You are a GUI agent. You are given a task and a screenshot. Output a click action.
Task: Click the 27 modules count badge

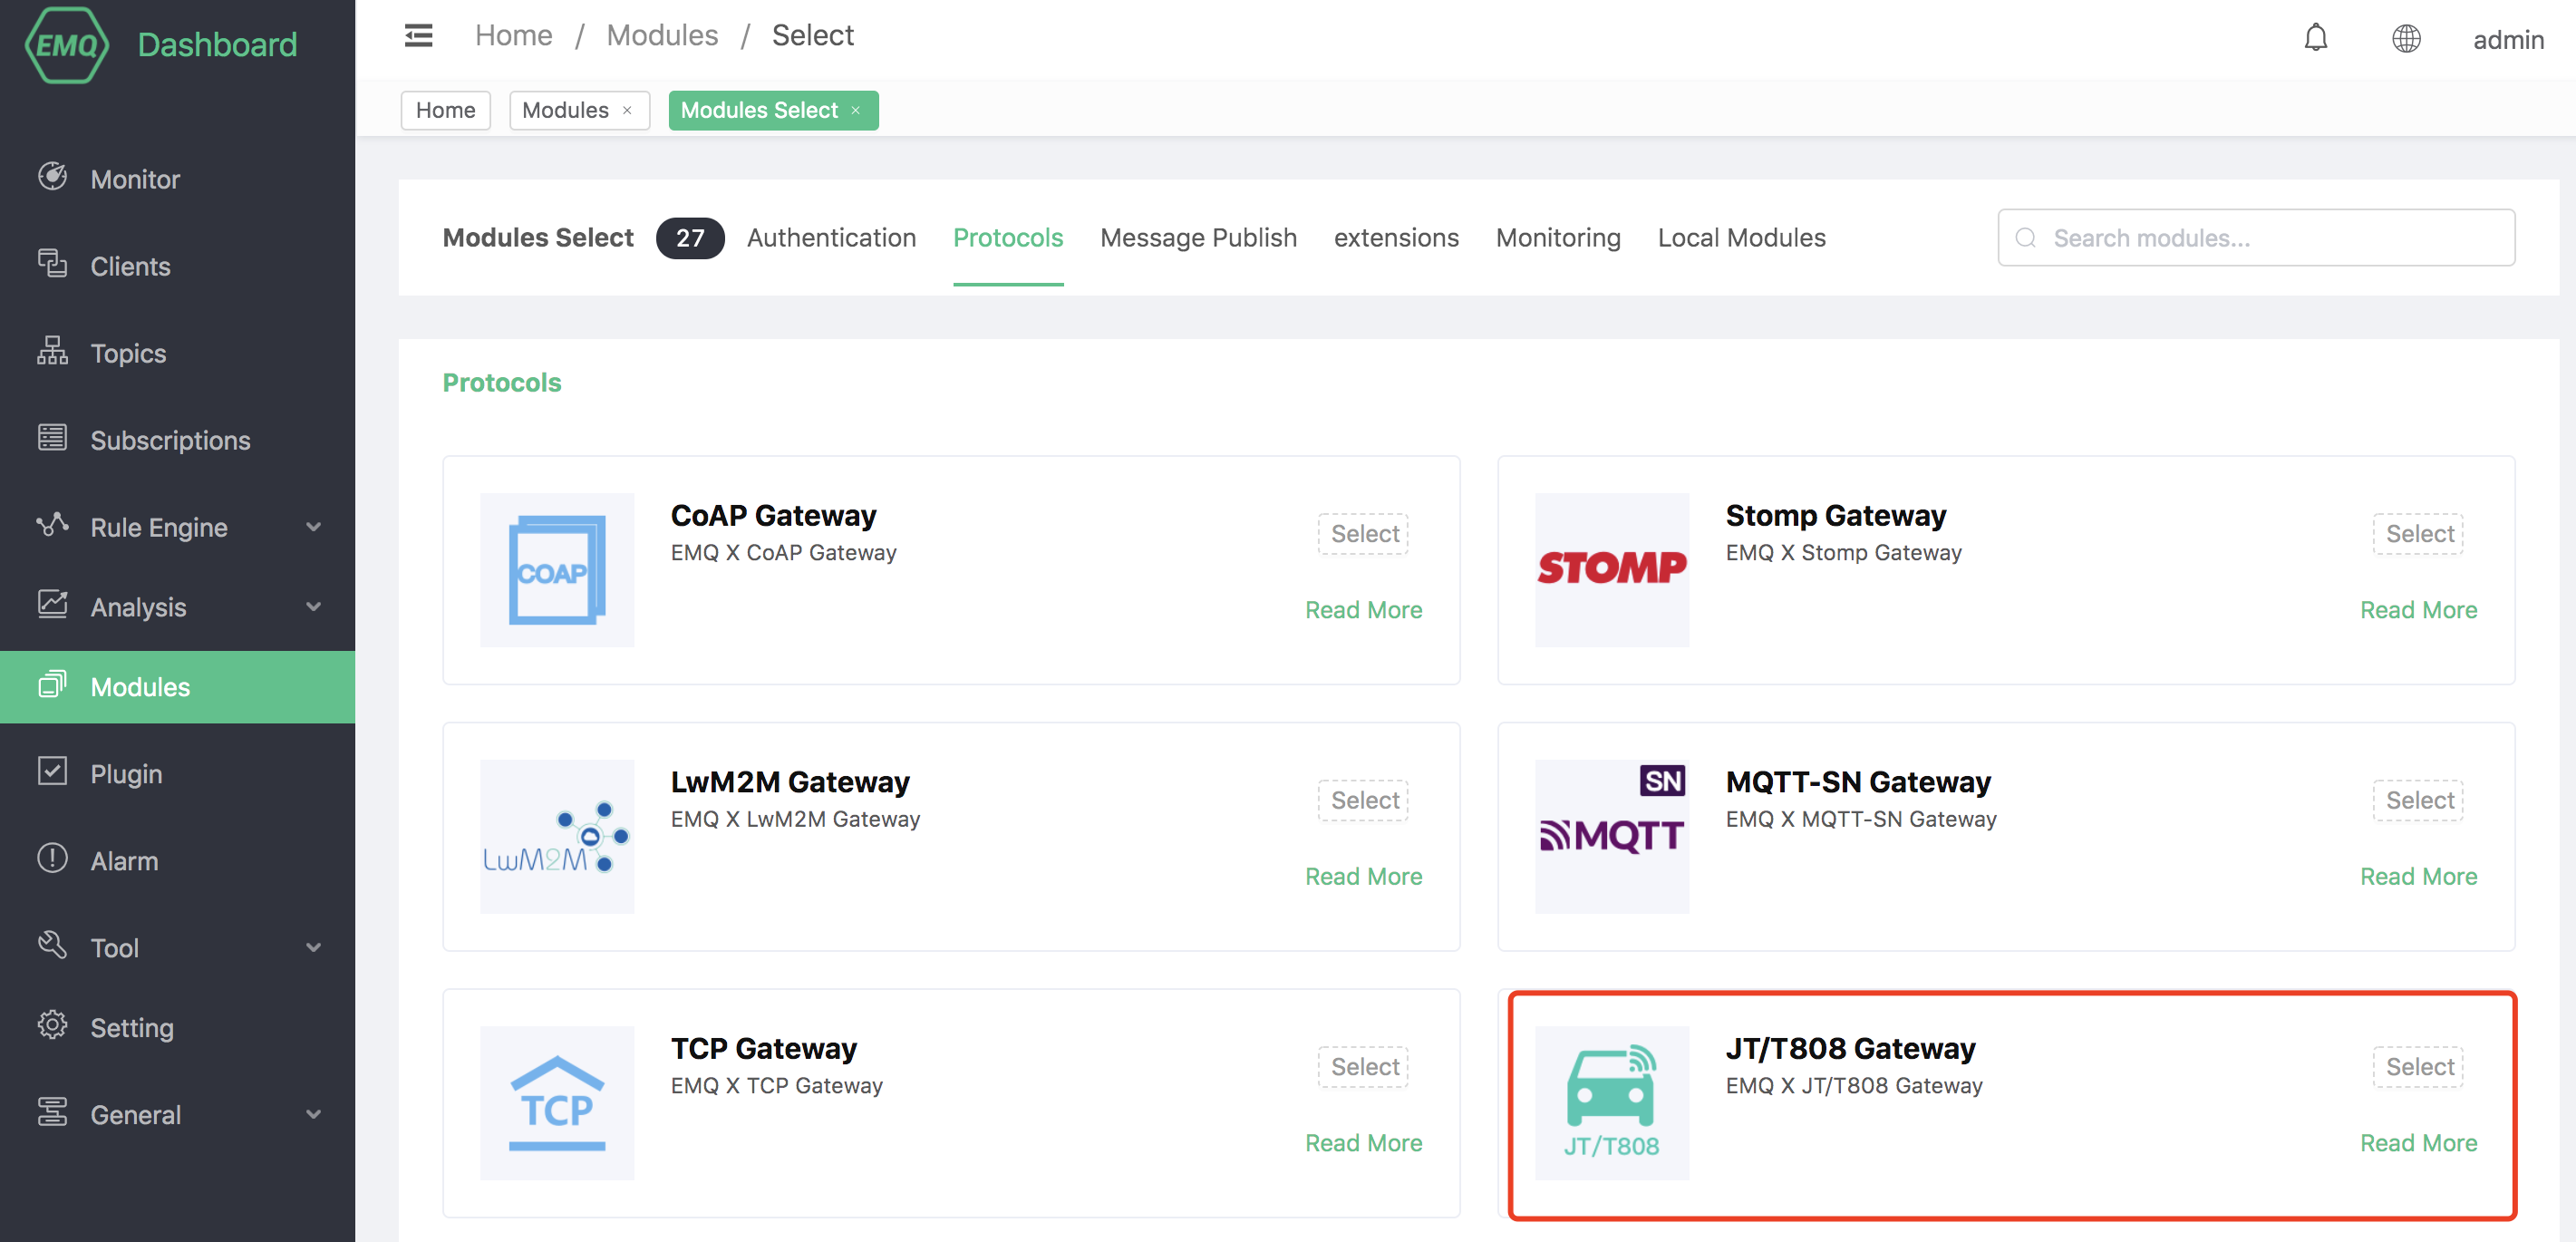(690, 238)
